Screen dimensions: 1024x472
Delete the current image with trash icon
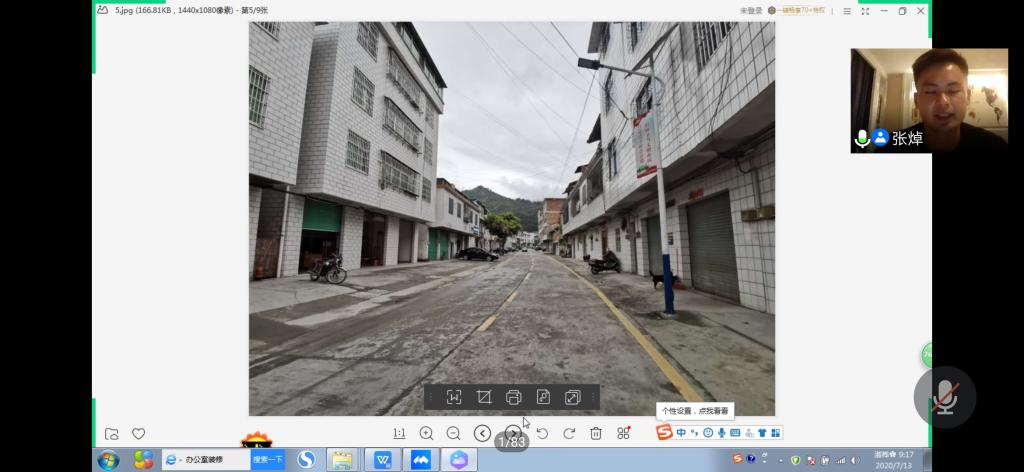pyautogui.click(x=596, y=433)
